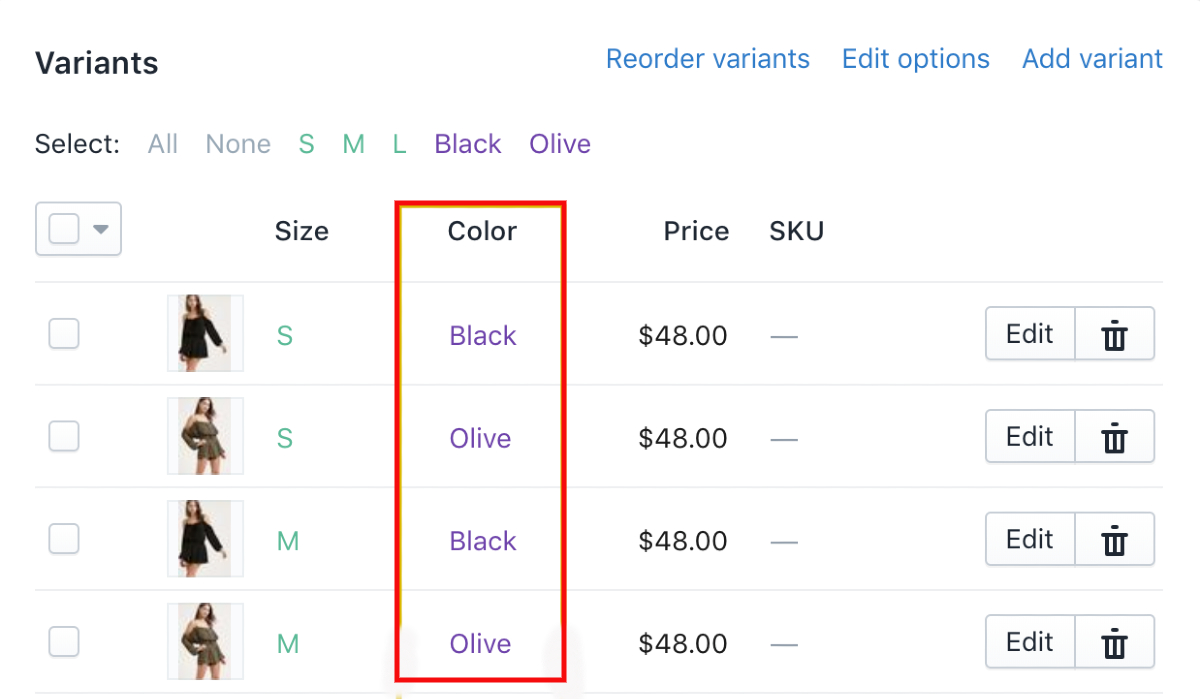Click trash icon for M Olive variant
1200x699 pixels.
point(1114,643)
